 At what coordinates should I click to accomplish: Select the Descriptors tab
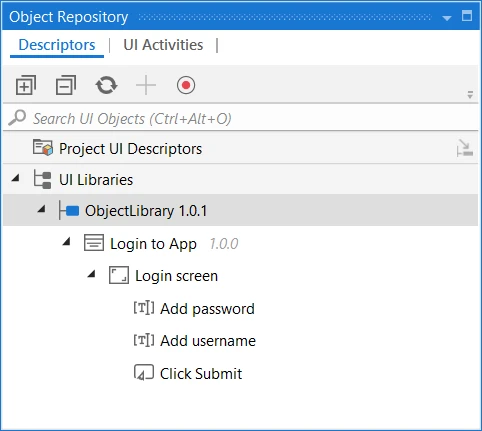pyautogui.click(x=57, y=45)
